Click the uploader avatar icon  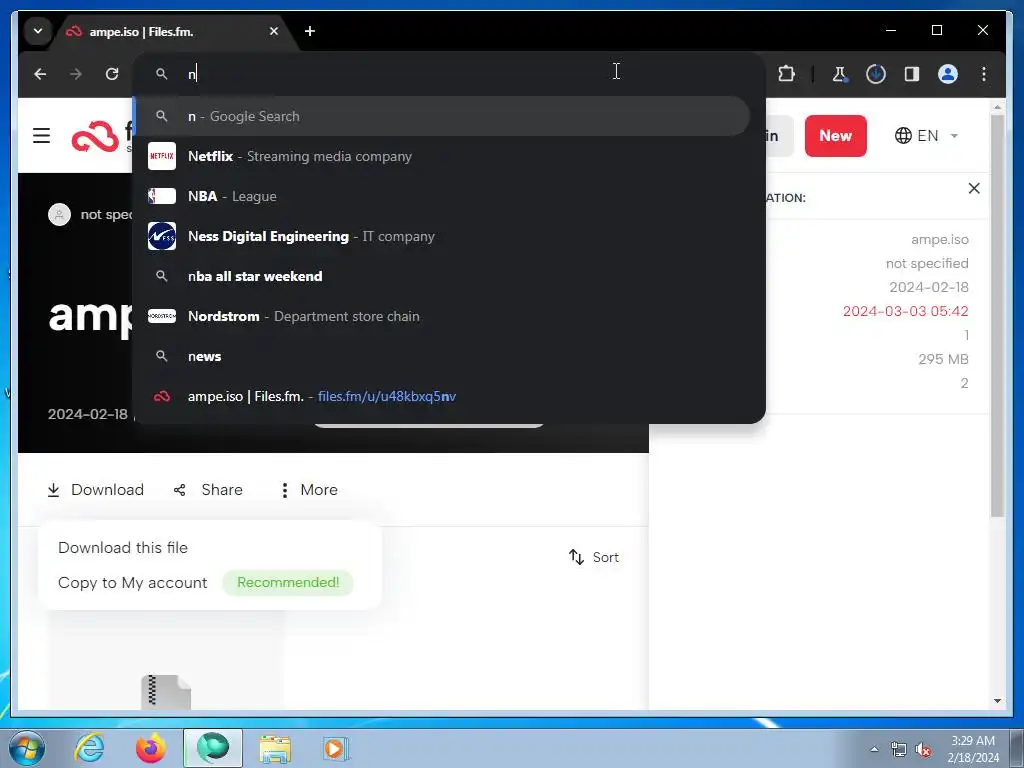(59, 214)
